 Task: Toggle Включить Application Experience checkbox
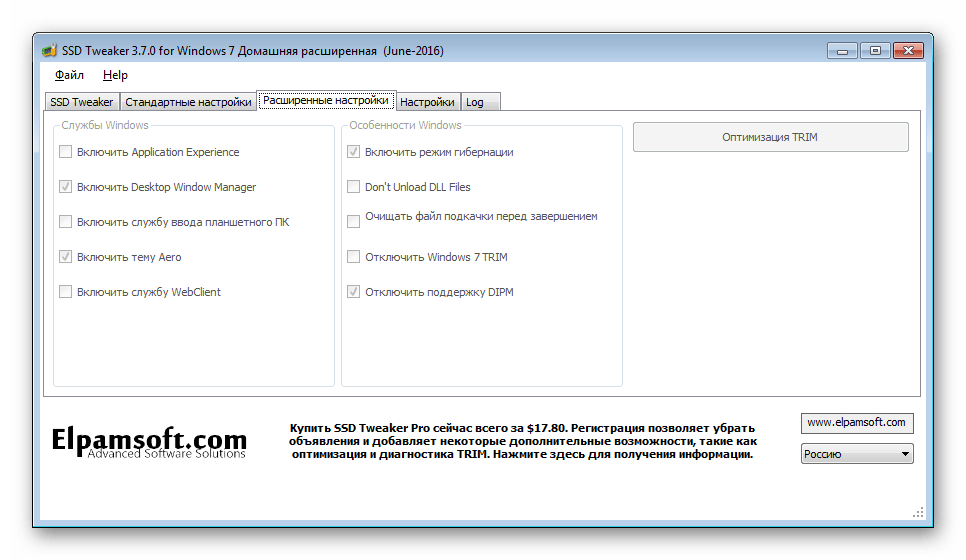(x=65, y=152)
